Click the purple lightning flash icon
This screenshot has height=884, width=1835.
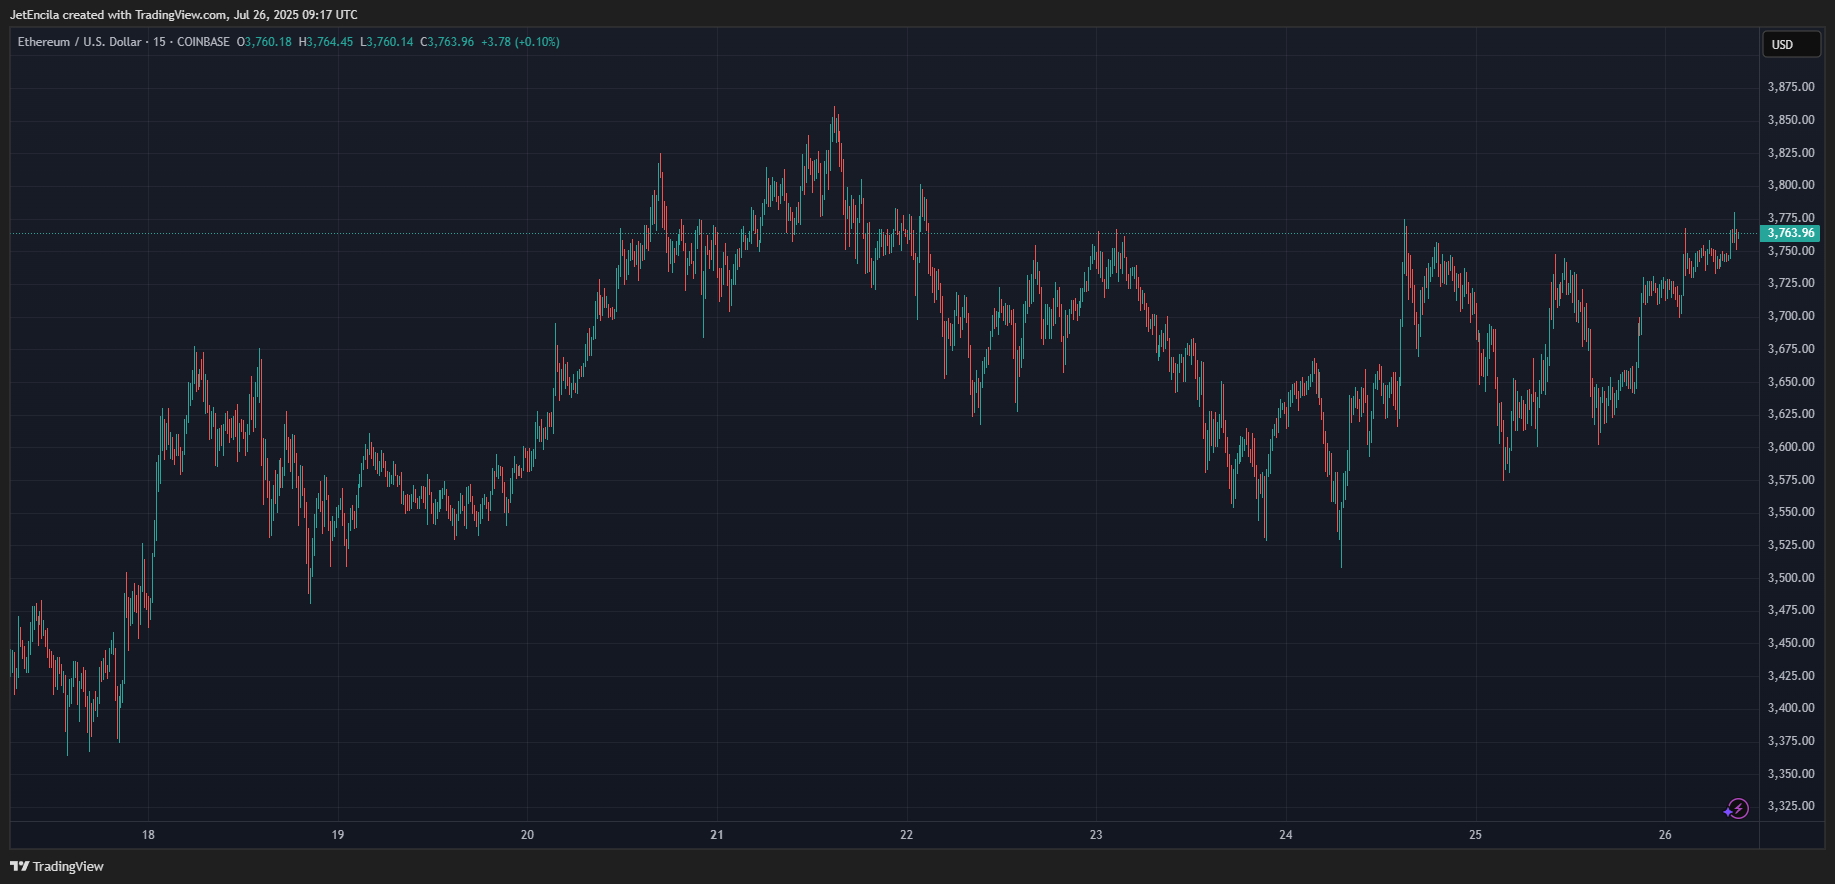[1738, 808]
